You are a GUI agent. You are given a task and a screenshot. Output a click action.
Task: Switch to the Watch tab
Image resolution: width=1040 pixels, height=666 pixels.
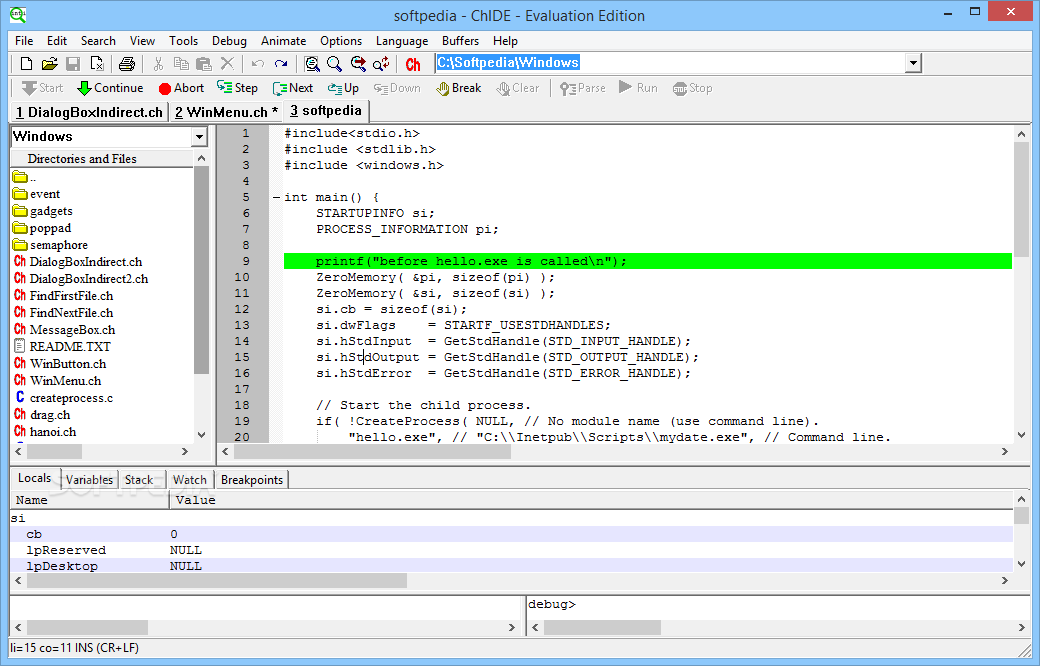[x=190, y=480]
